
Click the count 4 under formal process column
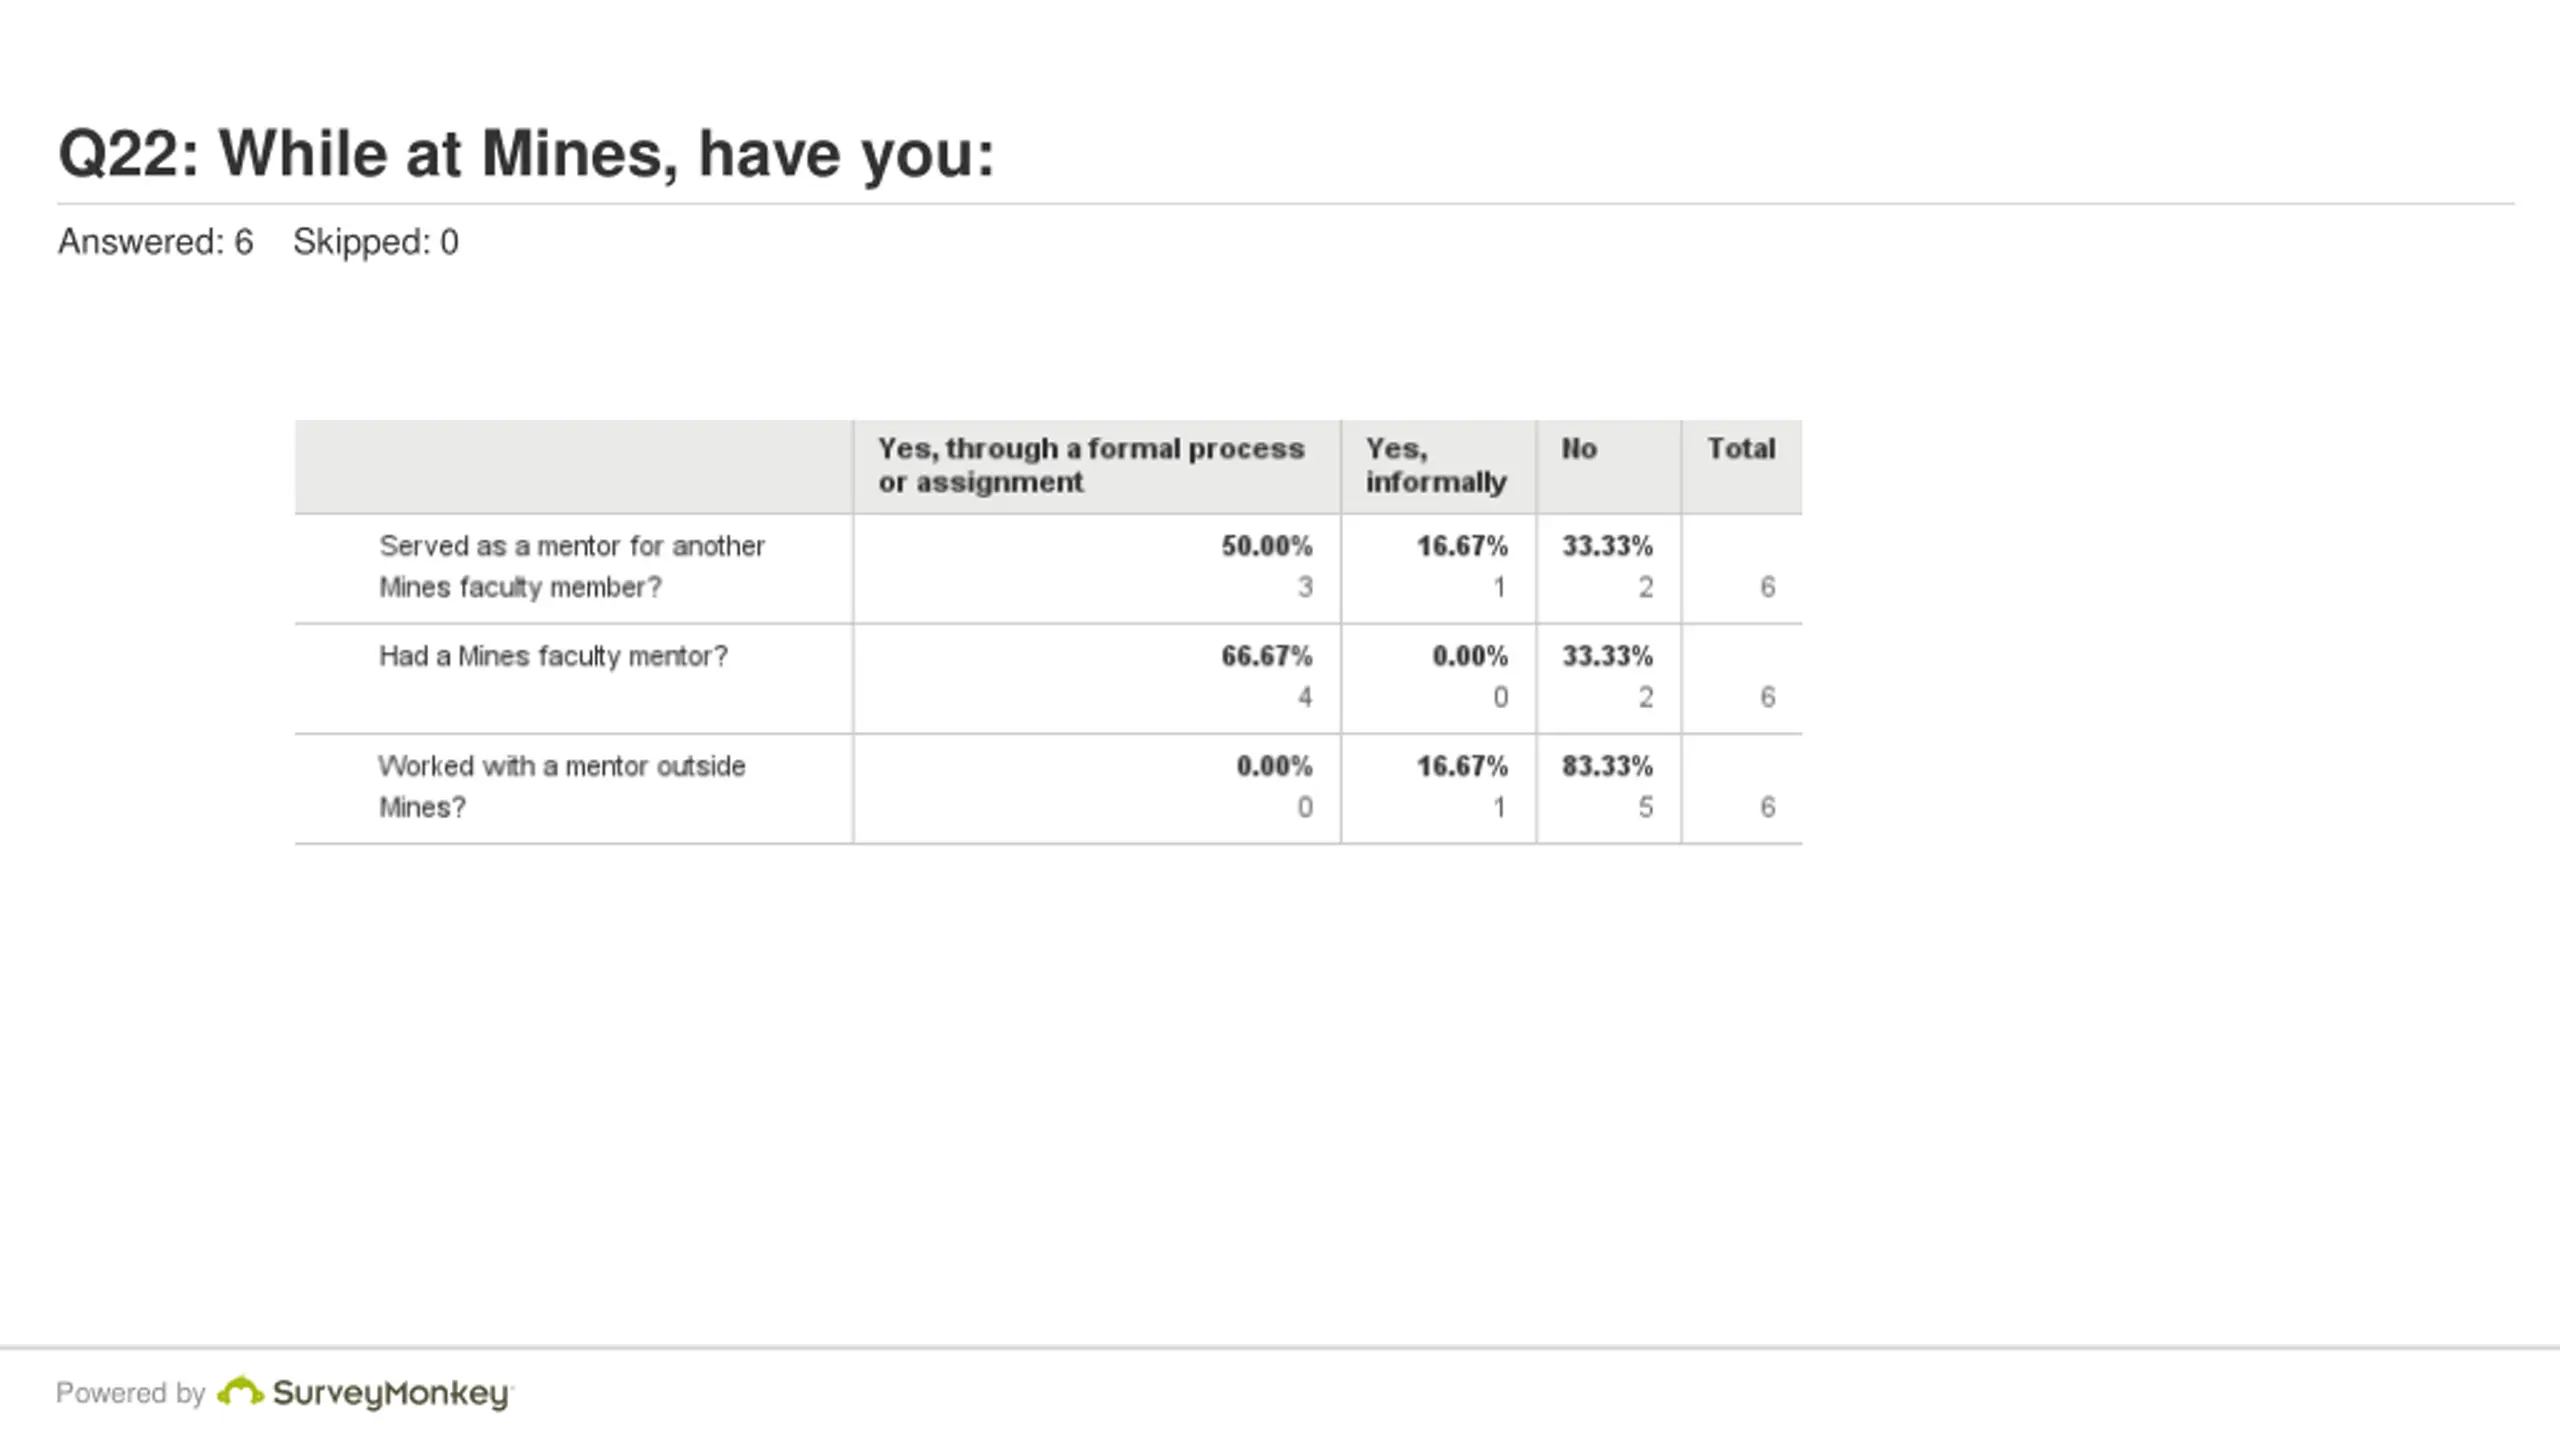1304,697
